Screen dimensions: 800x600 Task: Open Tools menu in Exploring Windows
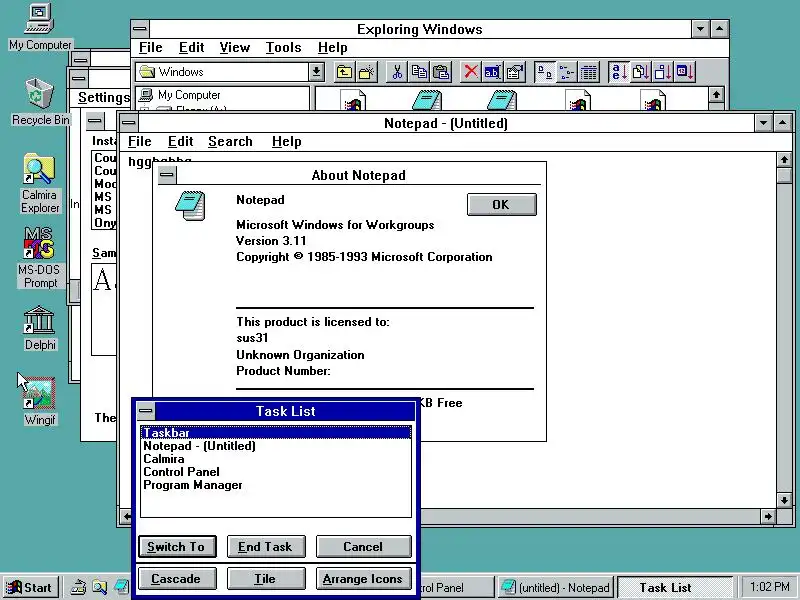[283, 48]
